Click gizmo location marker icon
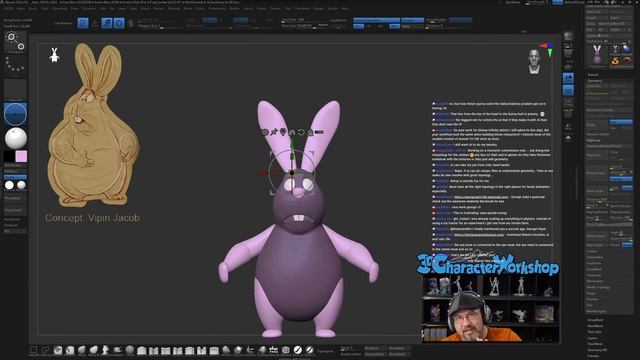Screen dimensions: 640x360 [283, 132]
